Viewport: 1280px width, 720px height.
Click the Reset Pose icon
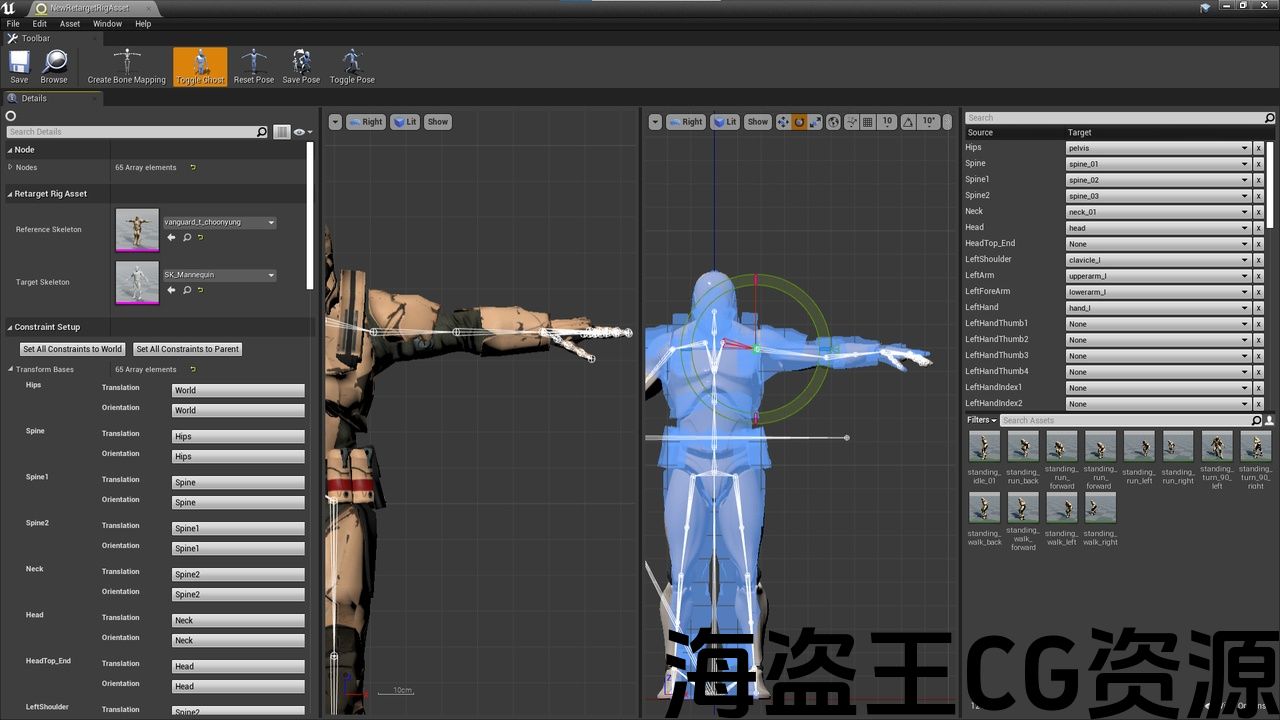[254, 65]
